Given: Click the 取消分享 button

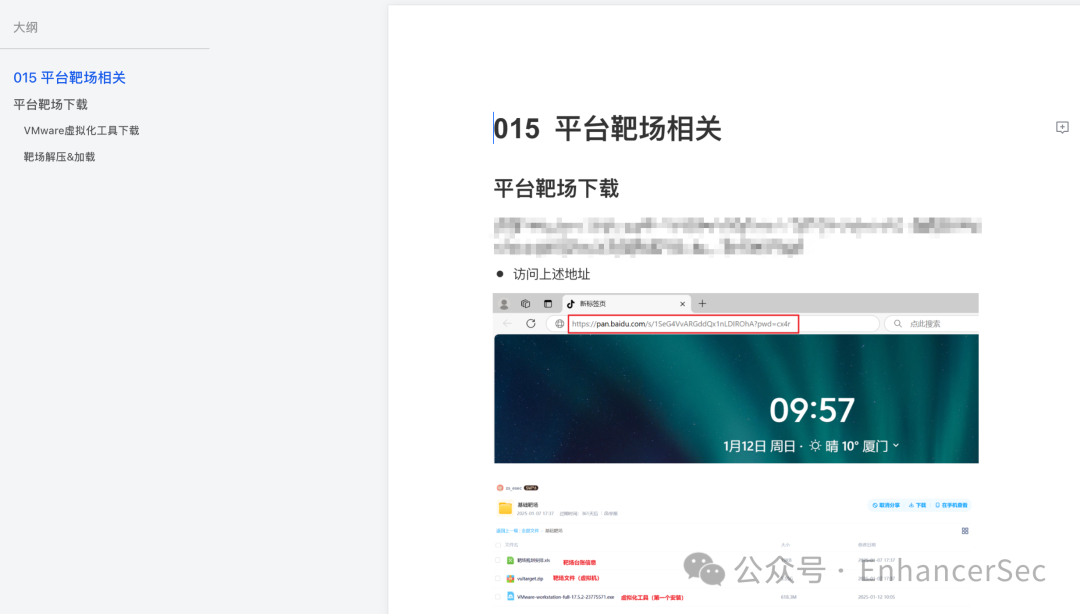Looking at the screenshot, I should (886, 505).
